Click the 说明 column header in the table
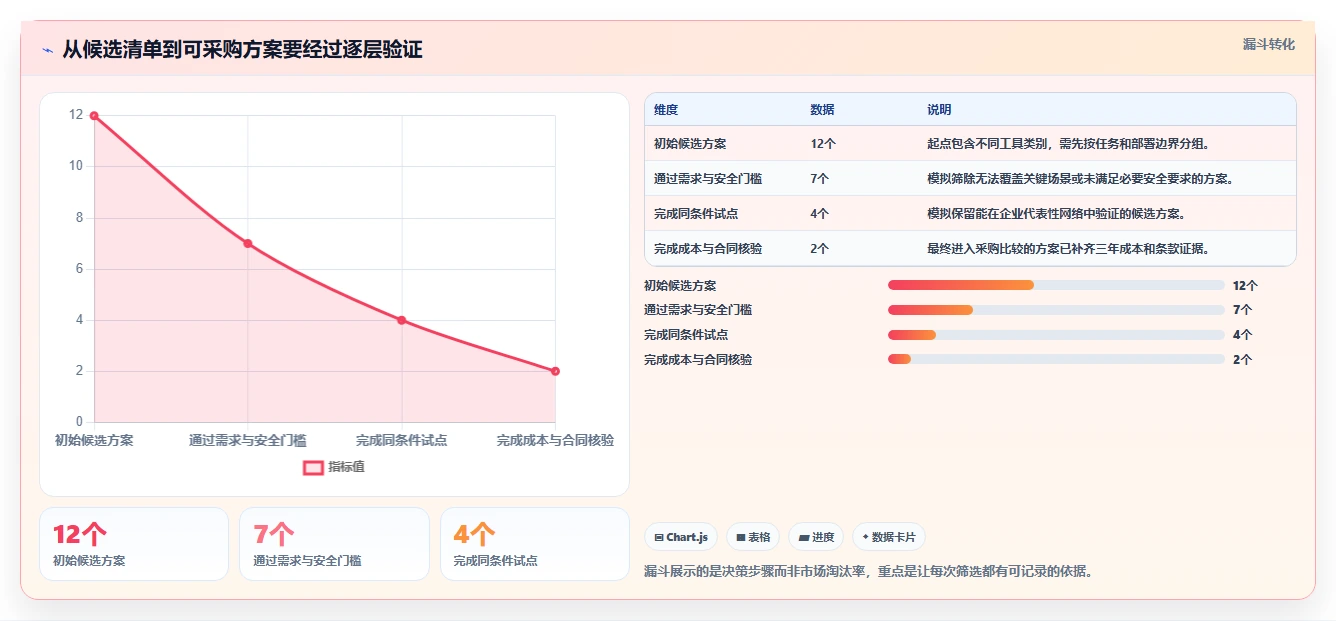 [x=939, y=109]
